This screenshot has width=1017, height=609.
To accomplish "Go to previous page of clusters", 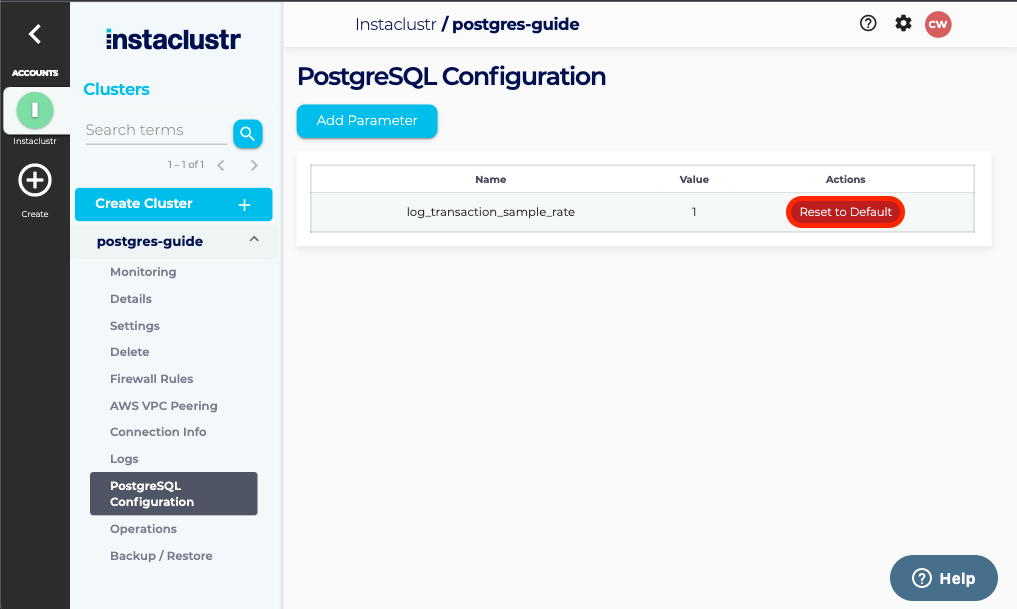I will tap(221, 165).
